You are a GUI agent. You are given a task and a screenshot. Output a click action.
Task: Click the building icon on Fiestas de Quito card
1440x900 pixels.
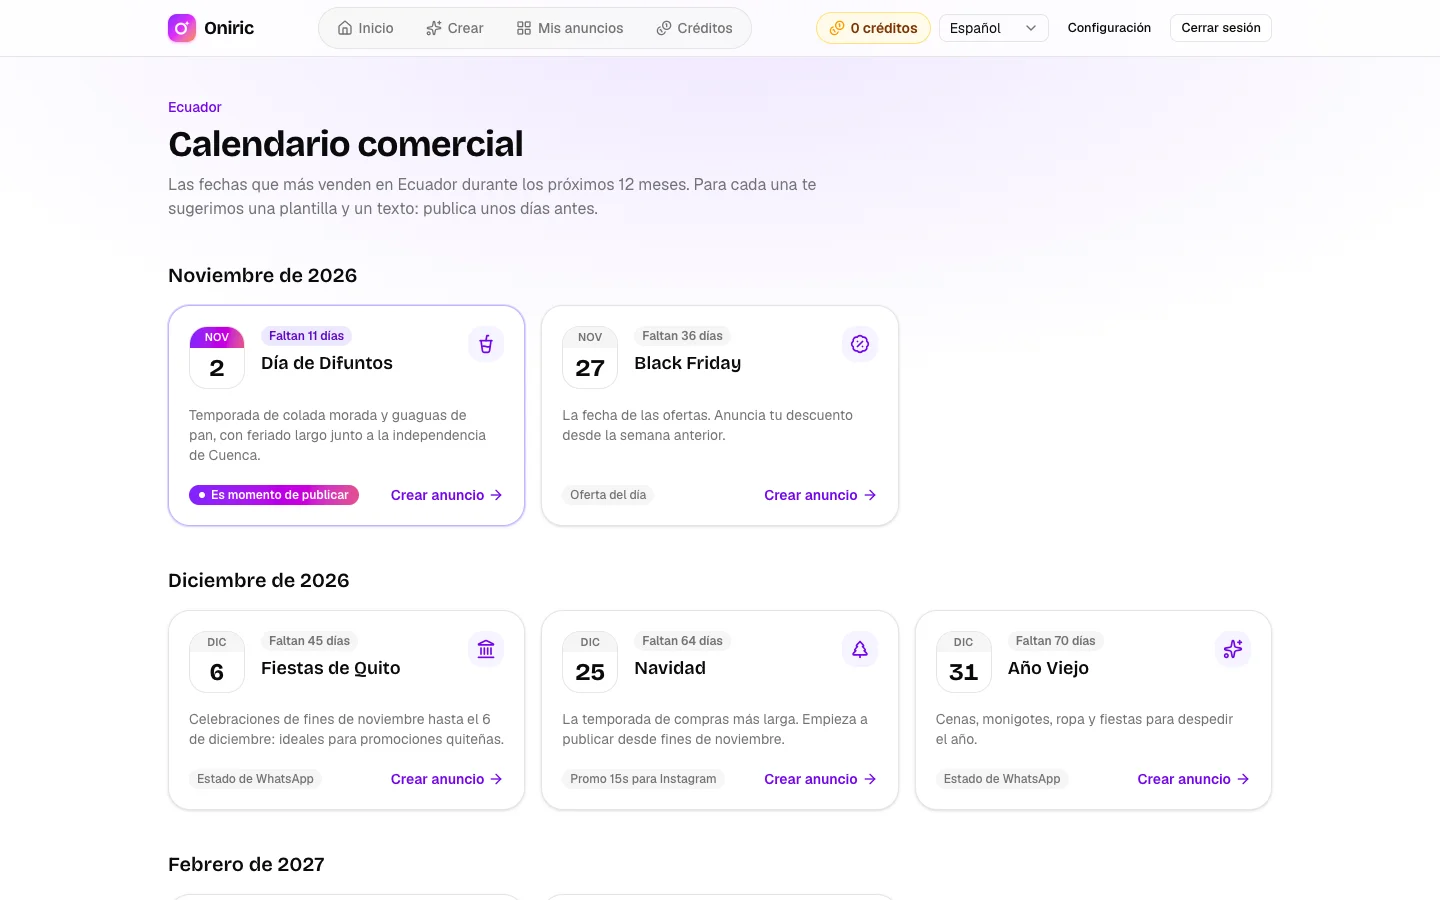[486, 649]
